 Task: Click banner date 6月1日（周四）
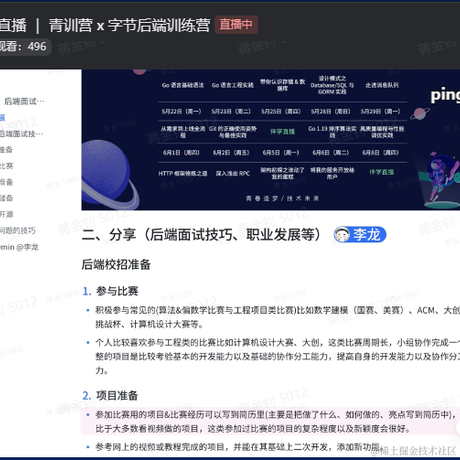coord(181,153)
